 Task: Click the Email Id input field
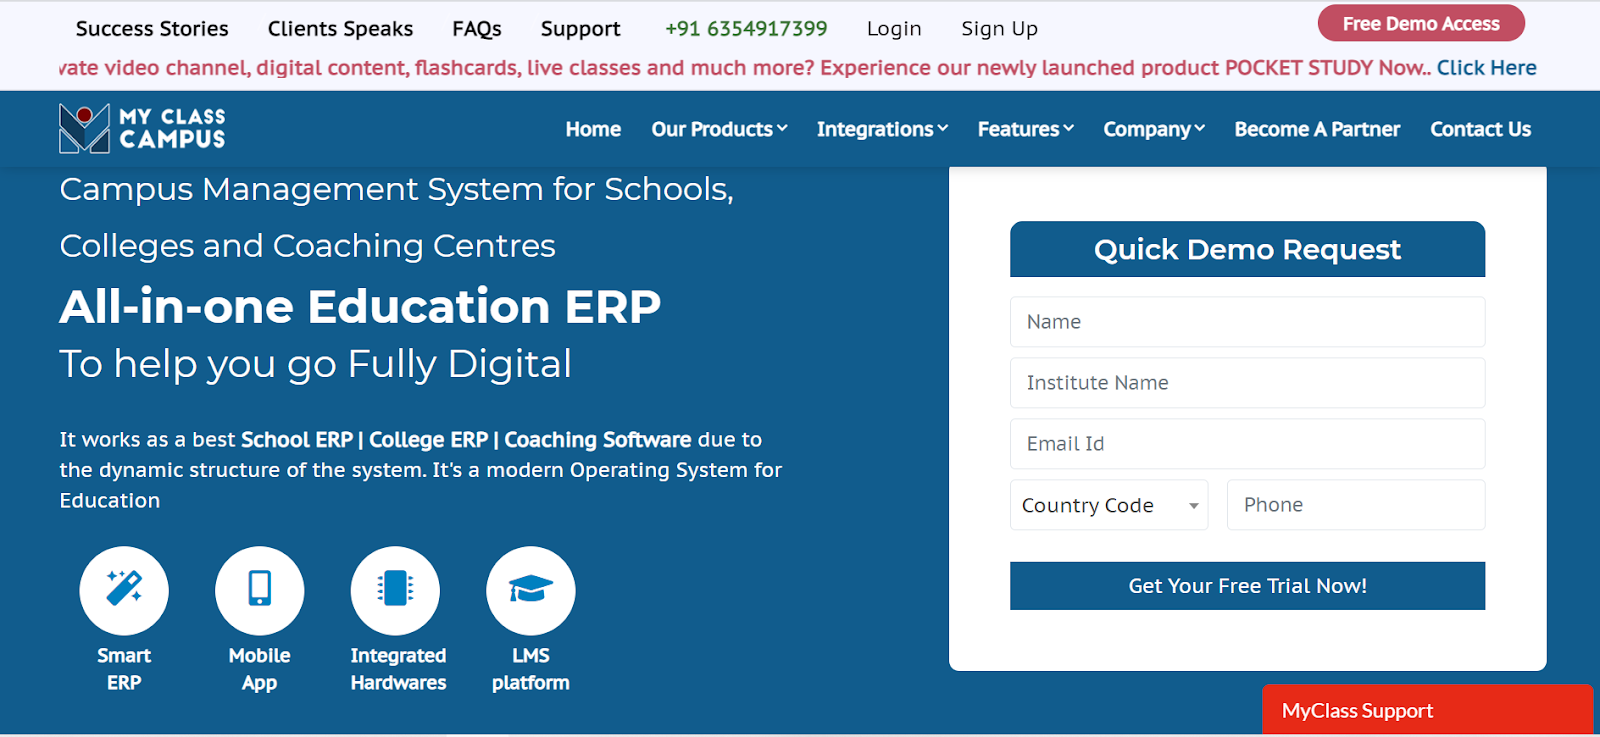tap(1247, 444)
